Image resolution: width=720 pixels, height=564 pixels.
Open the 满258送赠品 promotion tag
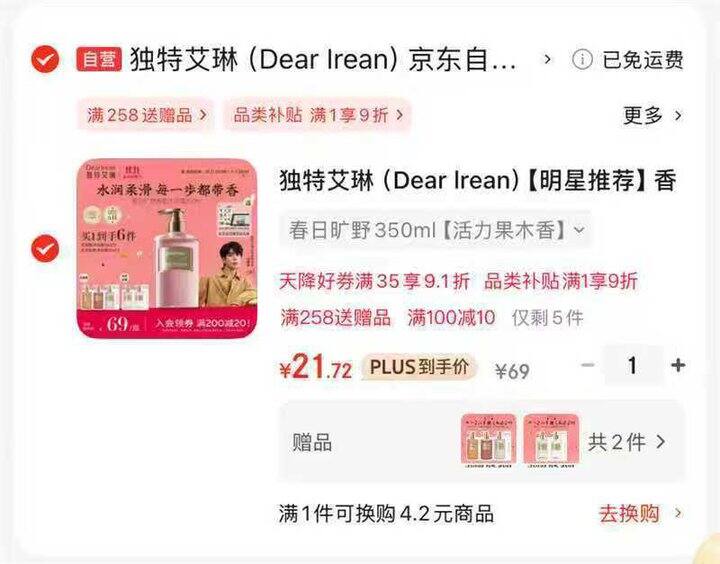[x=146, y=115]
